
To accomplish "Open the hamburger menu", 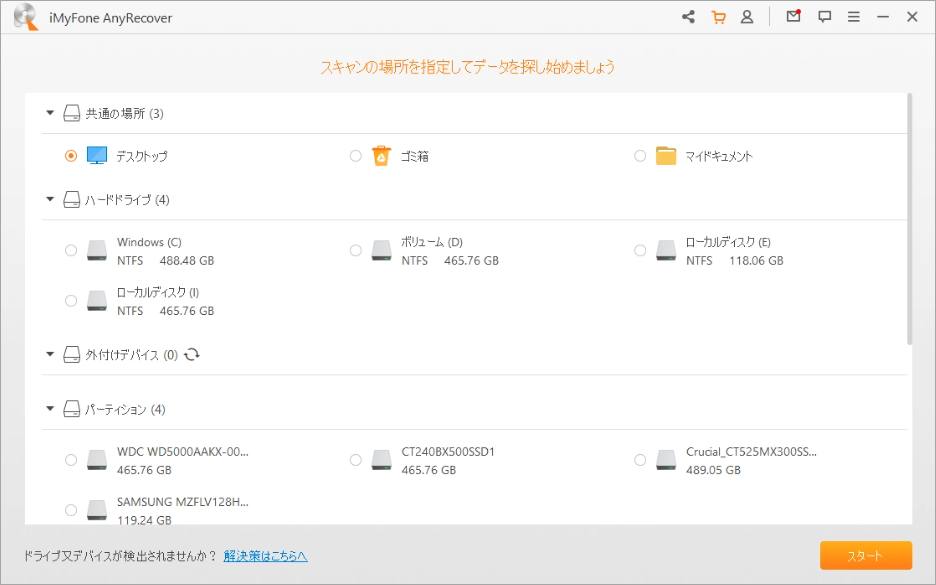I will [853, 18].
